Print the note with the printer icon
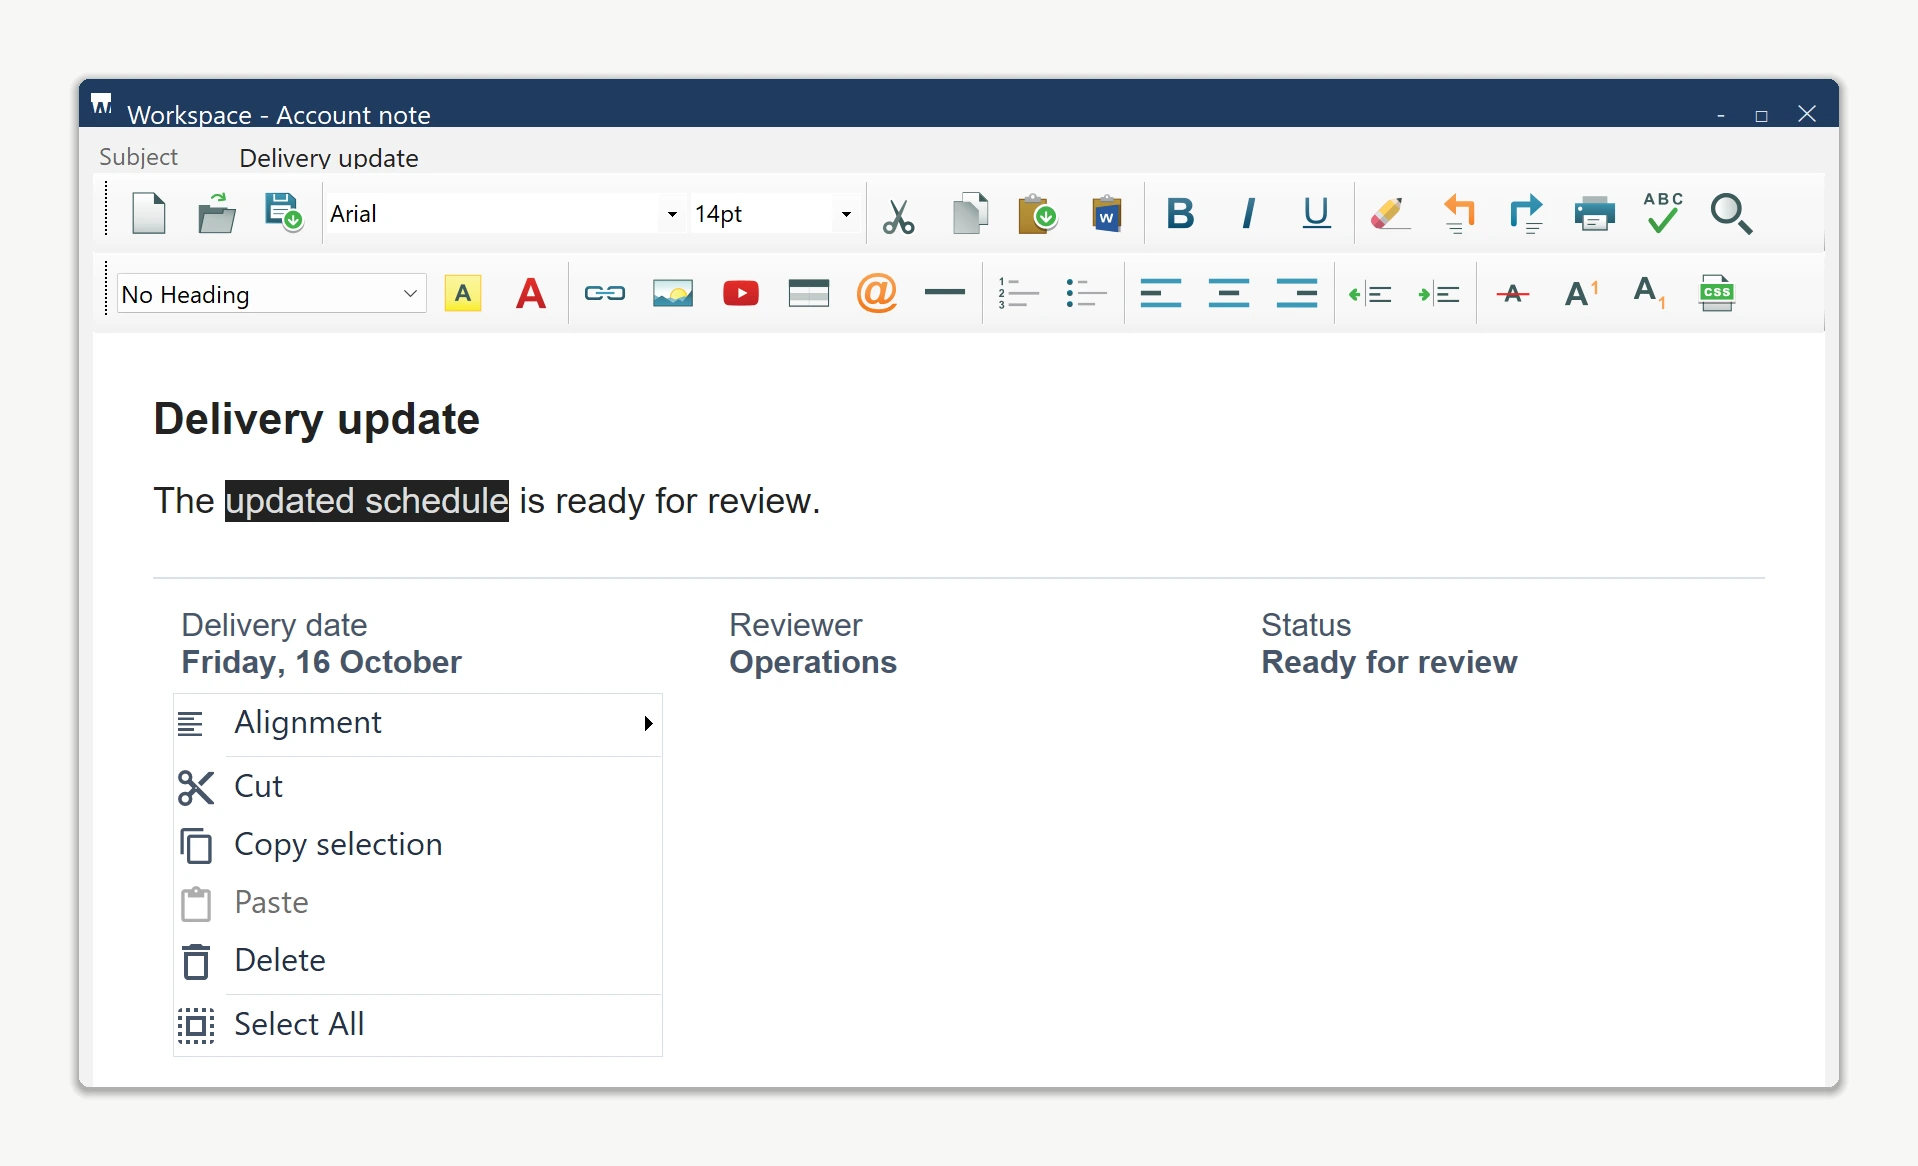 [1594, 213]
